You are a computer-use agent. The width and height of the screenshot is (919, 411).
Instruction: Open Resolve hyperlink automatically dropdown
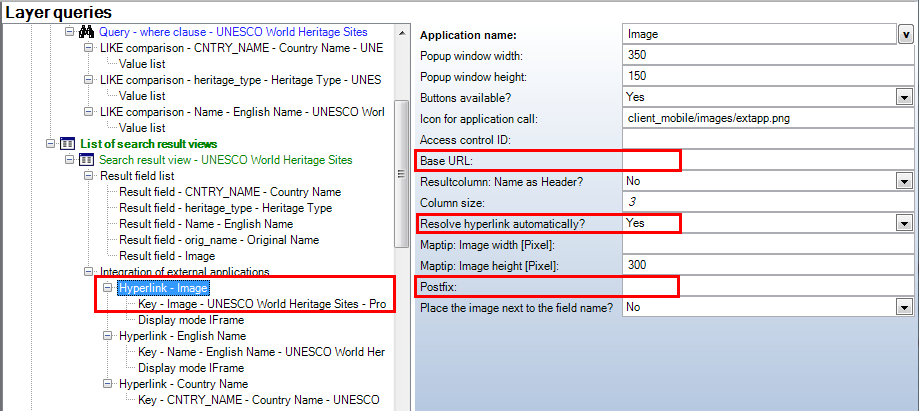click(x=904, y=224)
